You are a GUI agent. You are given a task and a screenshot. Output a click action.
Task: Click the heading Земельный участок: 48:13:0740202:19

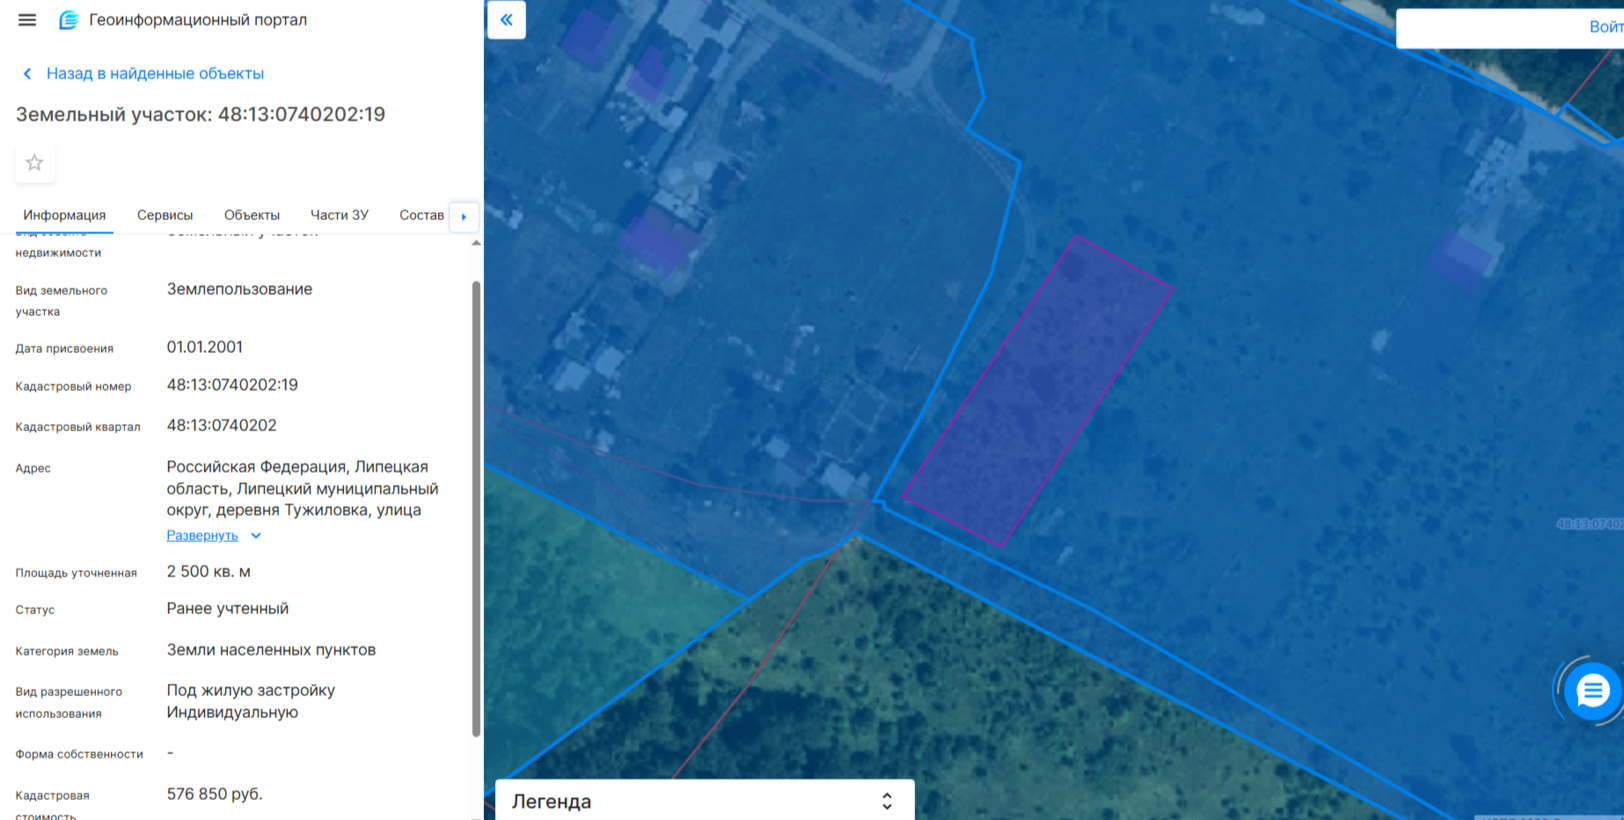(x=200, y=115)
